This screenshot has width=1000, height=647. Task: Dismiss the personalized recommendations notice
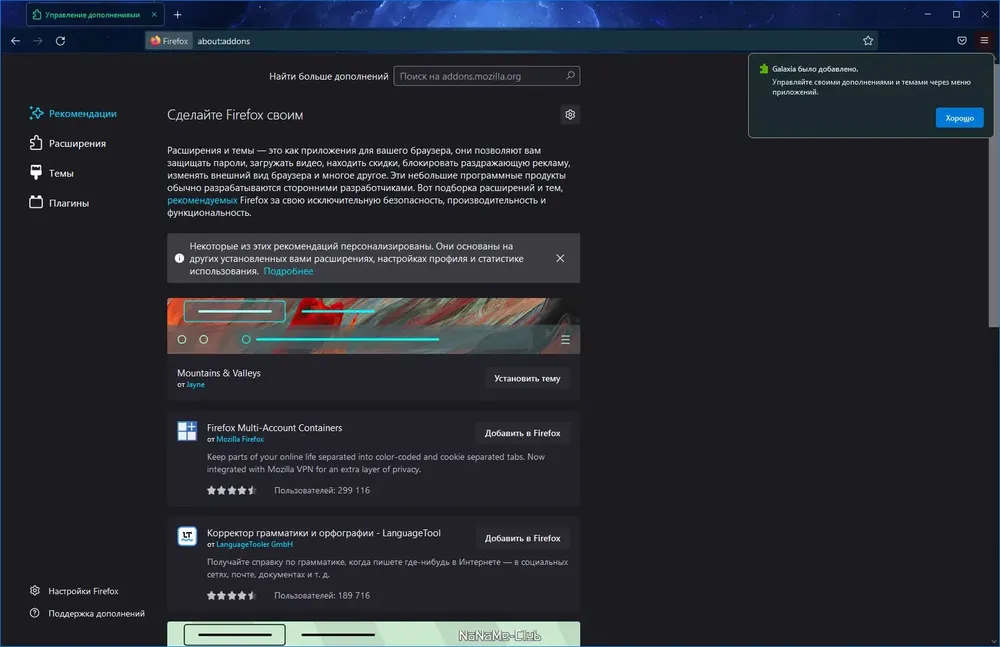560,258
